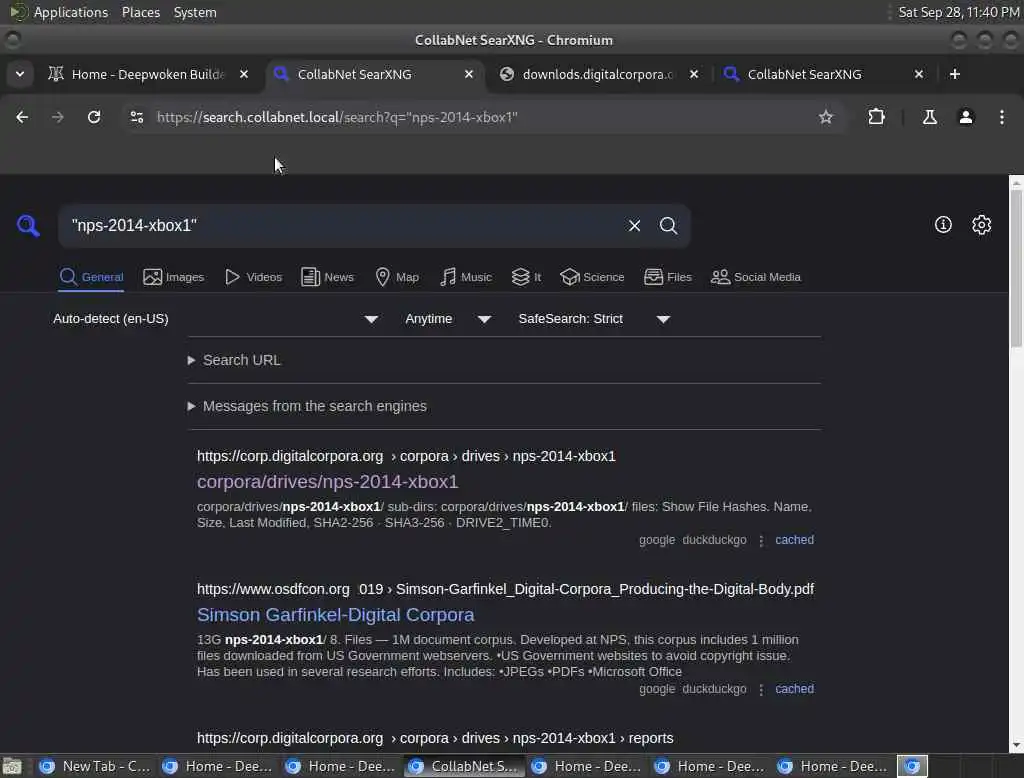Open the SearXNG info page icon
The image size is (1024, 778).
click(943, 225)
